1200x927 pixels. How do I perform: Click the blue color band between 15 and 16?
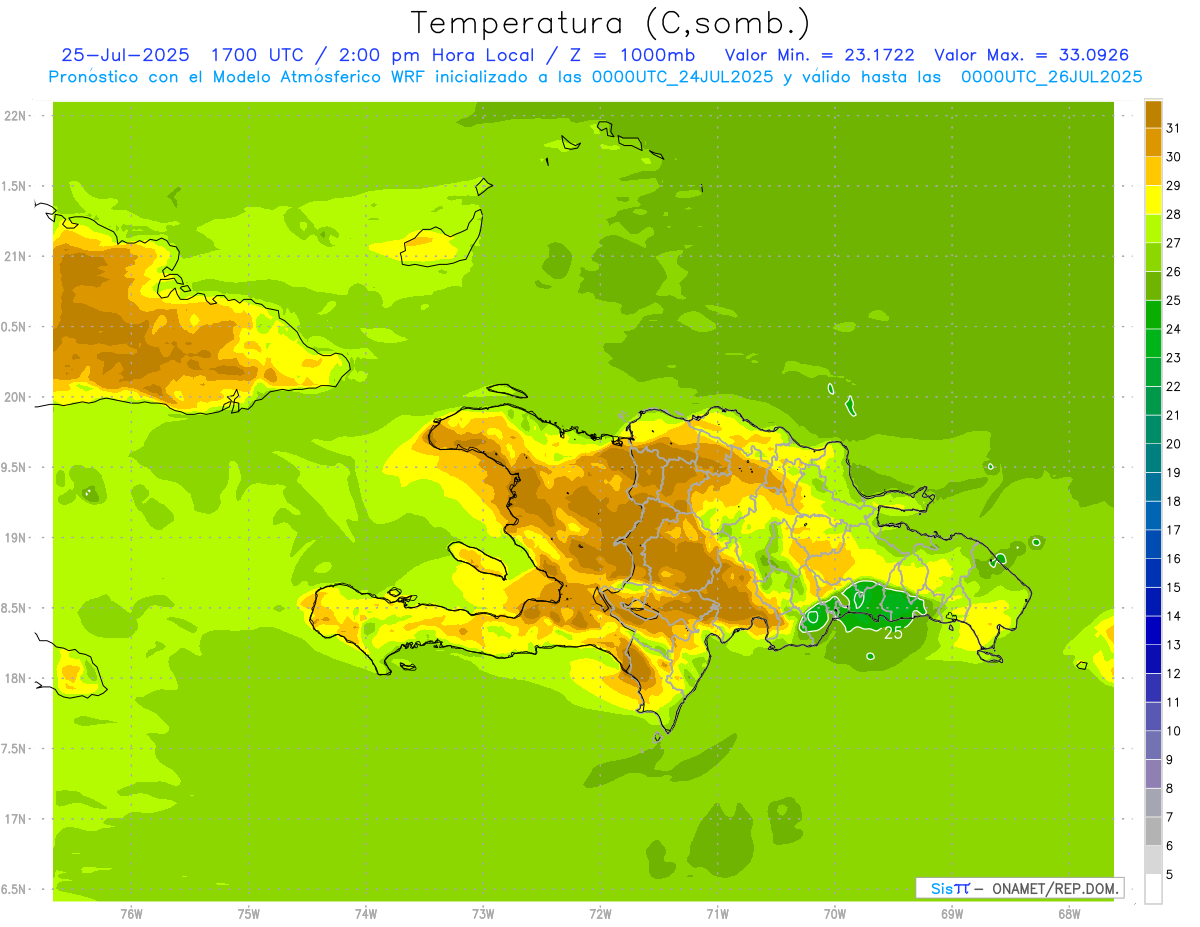pyautogui.click(x=1153, y=573)
